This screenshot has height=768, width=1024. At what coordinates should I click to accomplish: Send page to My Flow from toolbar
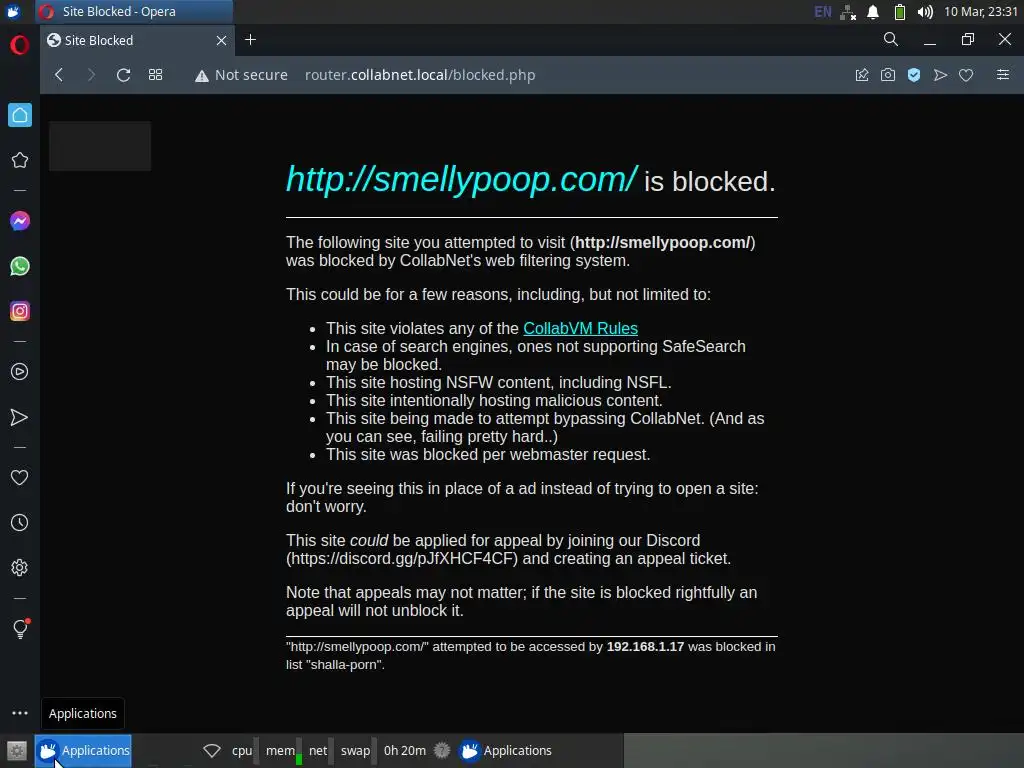pyautogui.click(x=940, y=75)
